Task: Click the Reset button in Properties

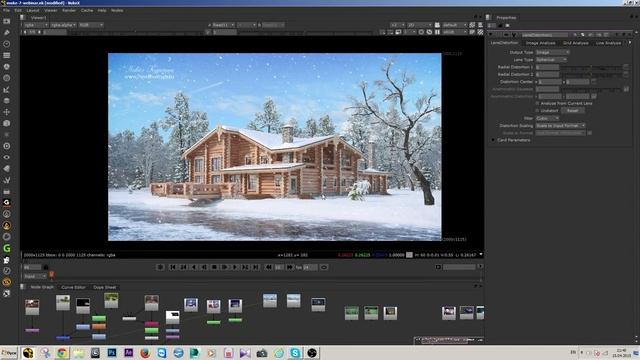Action: [x=572, y=111]
